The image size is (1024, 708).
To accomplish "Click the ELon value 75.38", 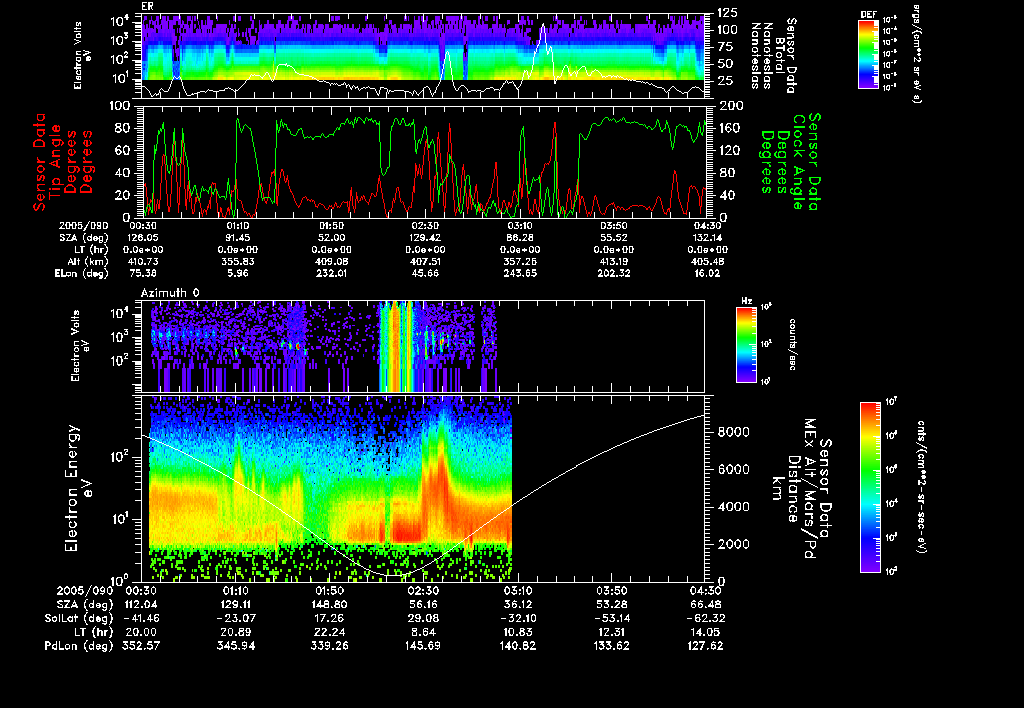I will click(x=141, y=274).
